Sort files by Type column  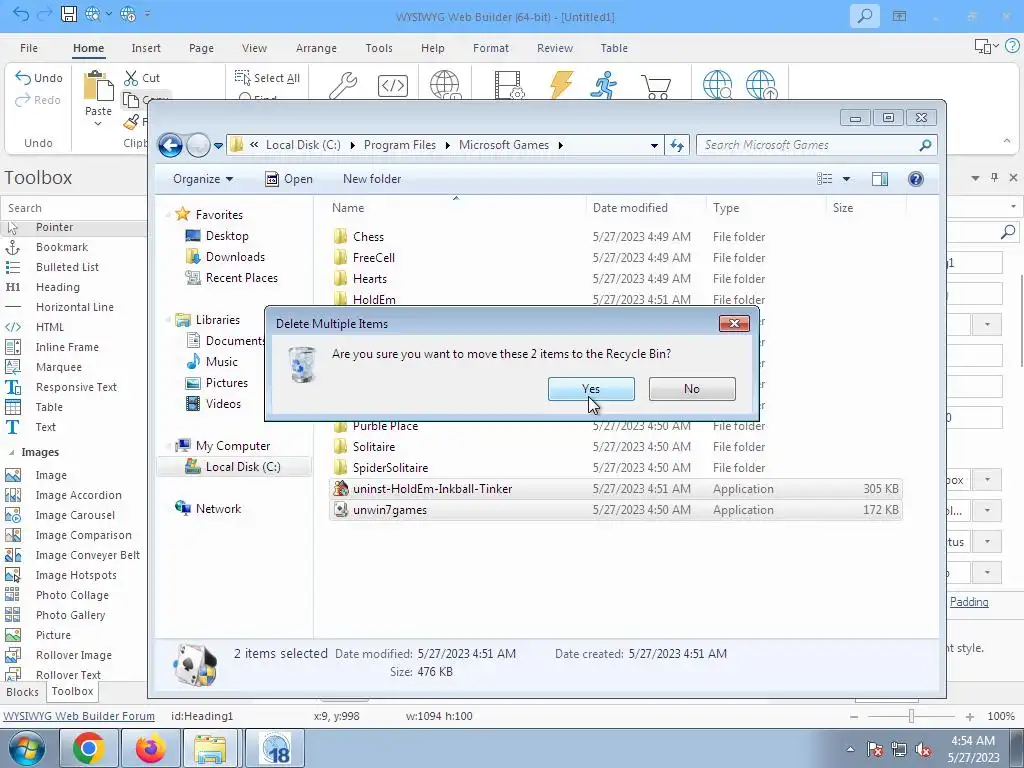pyautogui.click(x=726, y=208)
